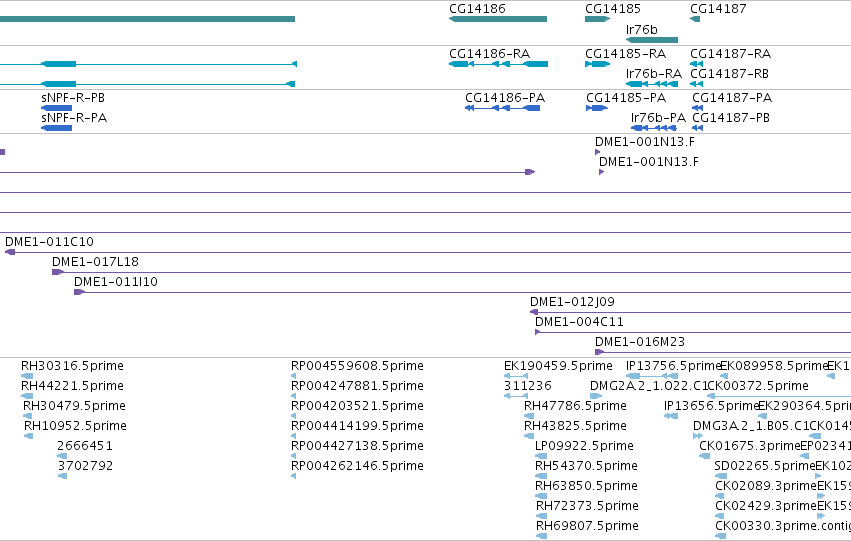Select EST CK02089.3prime
This screenshot has width=851, height=541.
(766, 486)
